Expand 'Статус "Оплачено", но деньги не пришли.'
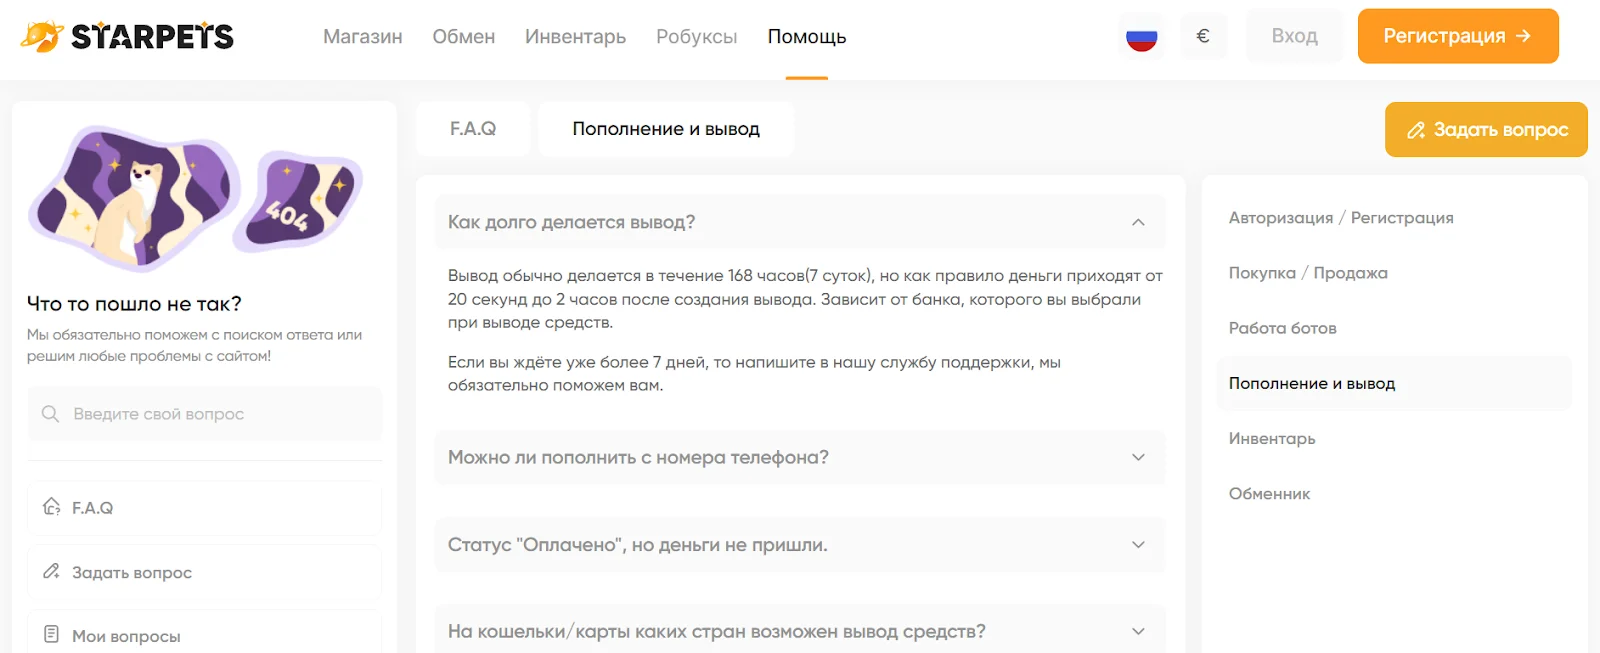Viewport: 1600px width, 653px height. point(800,545)
